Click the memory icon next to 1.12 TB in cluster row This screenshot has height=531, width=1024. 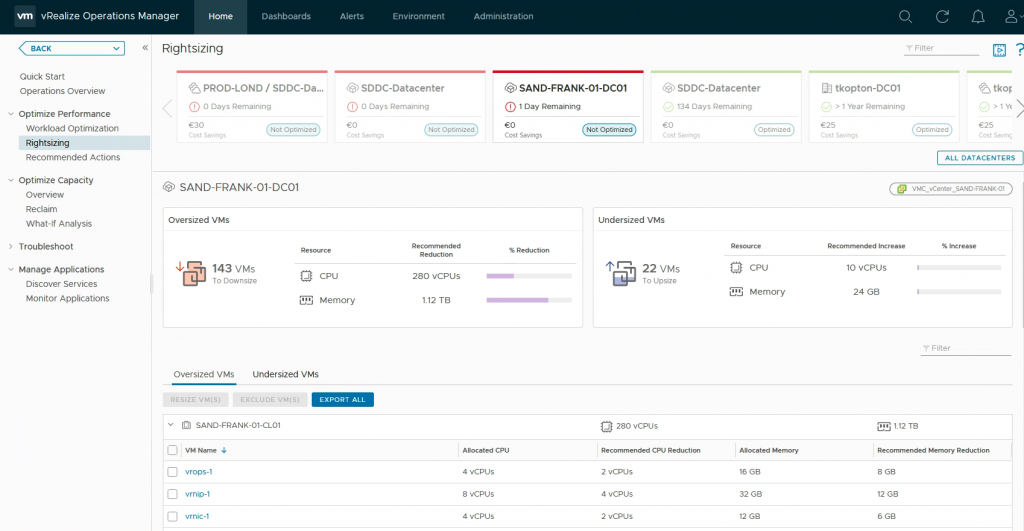coord(884,426)
